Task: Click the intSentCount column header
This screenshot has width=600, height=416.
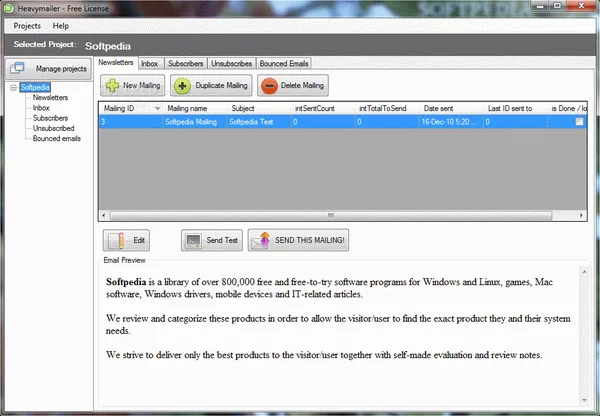Action: pos(323,109)
